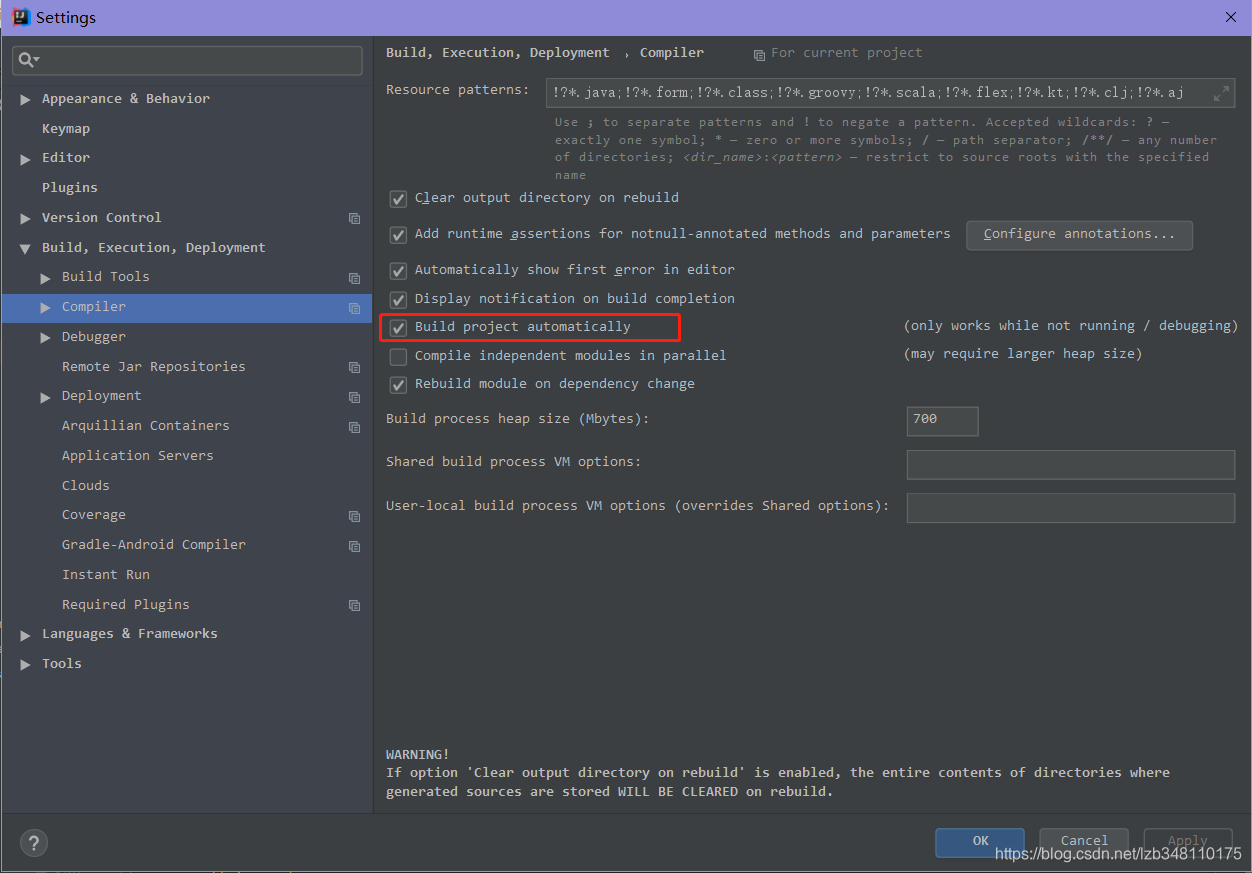Screen dimensions: 1252x873
Task: Expand the Deployment node arrow
Action: pyautogui.click(x=45, y=397)
